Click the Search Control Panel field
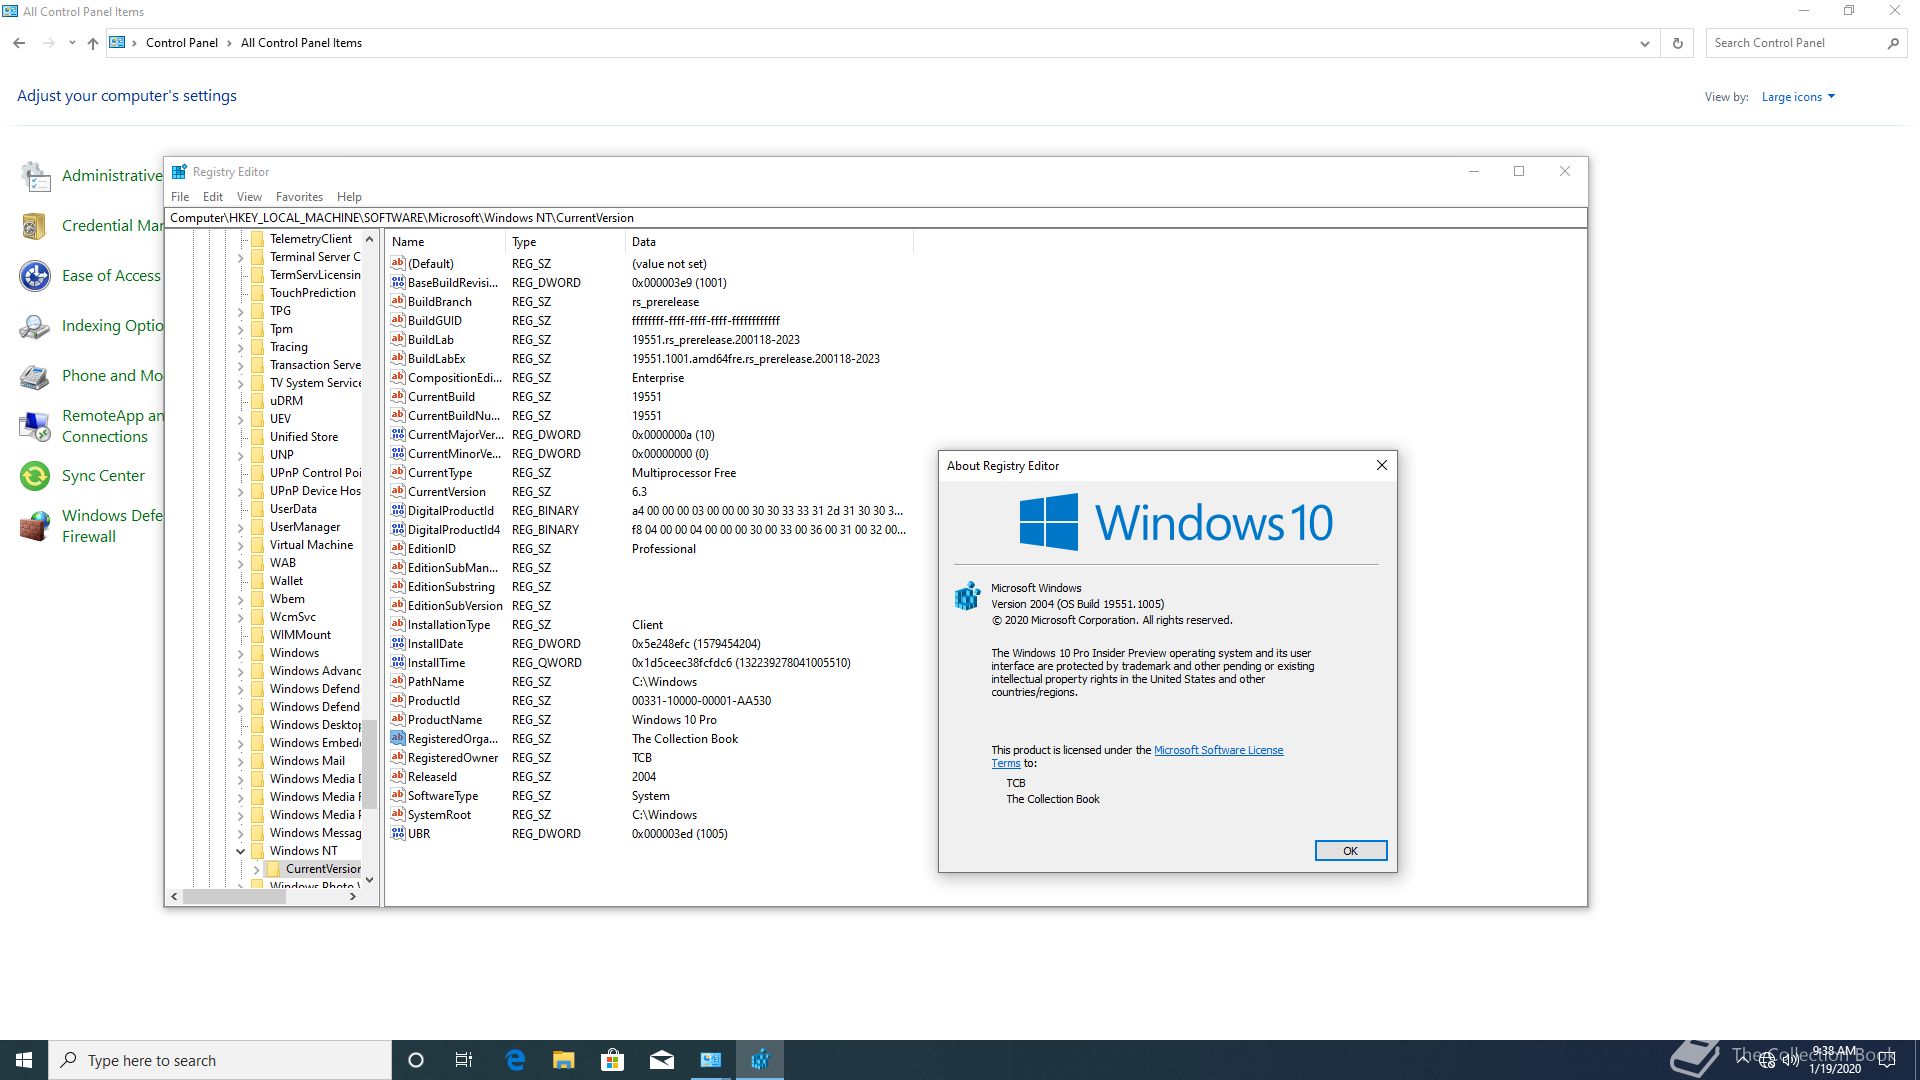 tap(1795, 43)
